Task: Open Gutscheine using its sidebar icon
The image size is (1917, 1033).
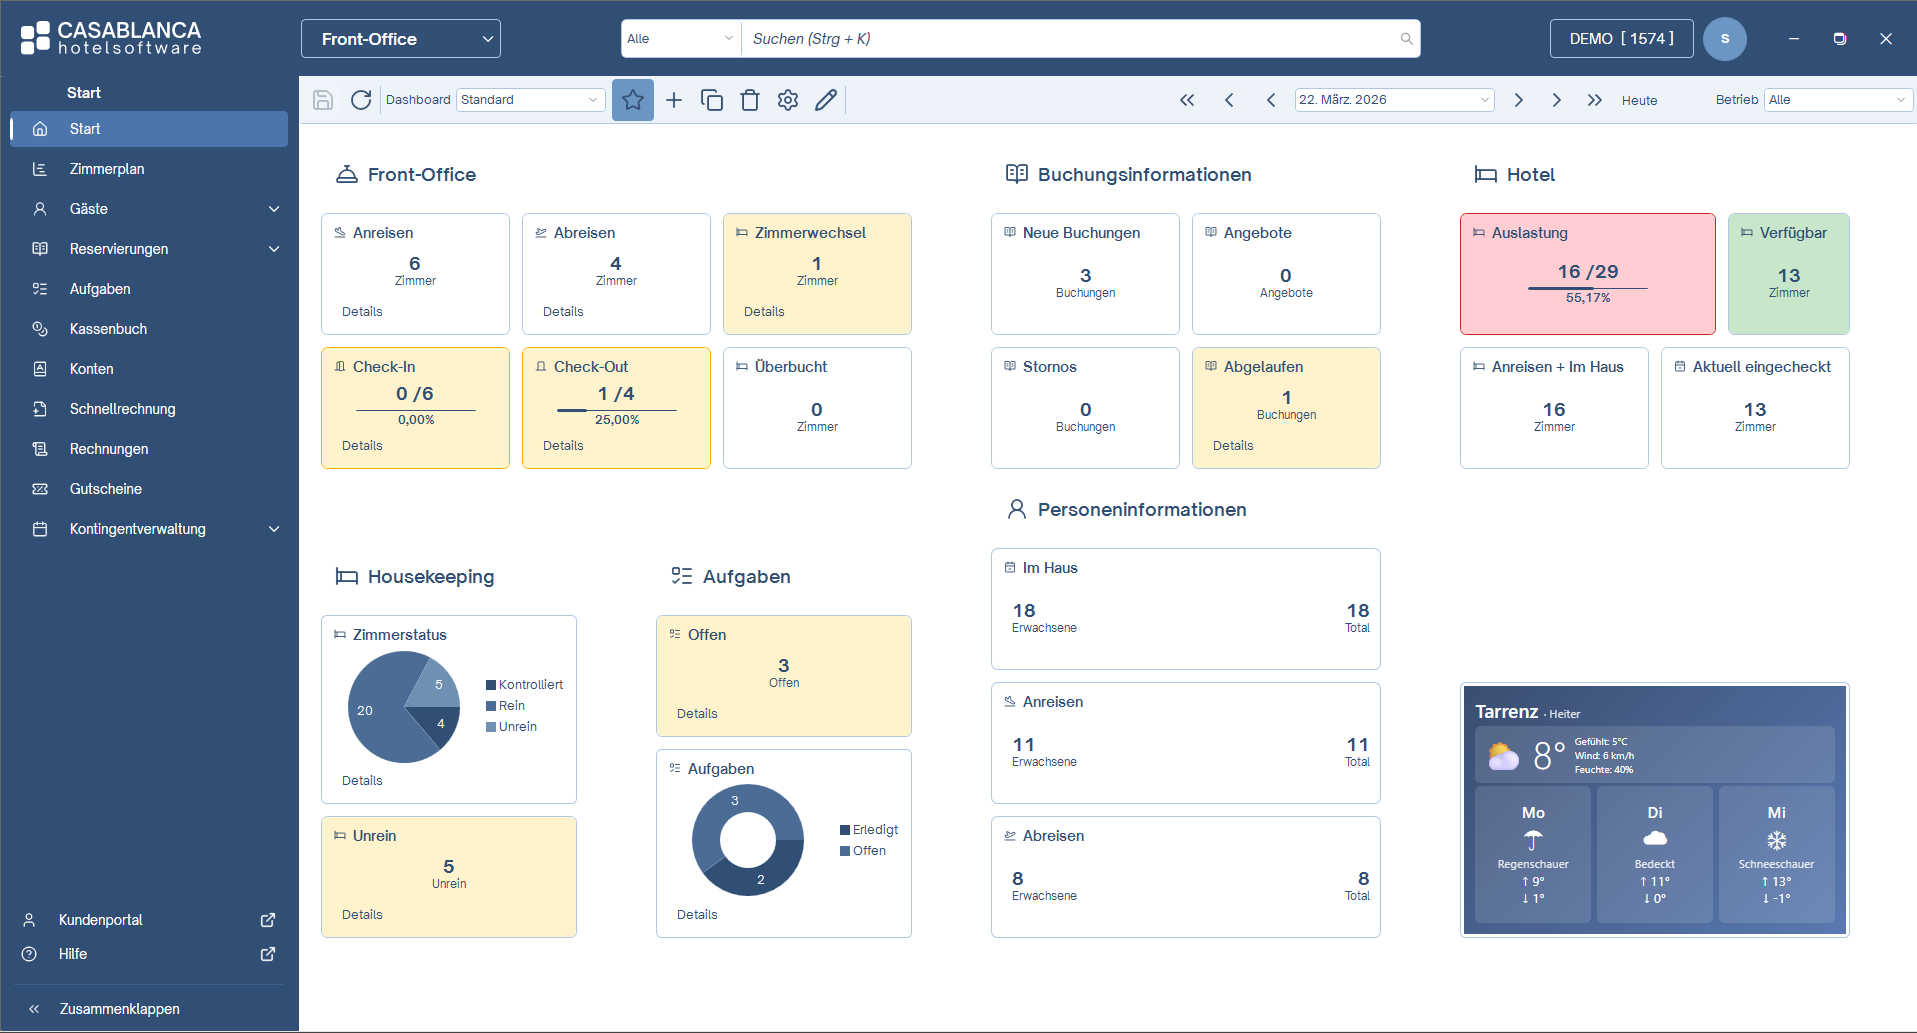Action: (x=40, y=488)
